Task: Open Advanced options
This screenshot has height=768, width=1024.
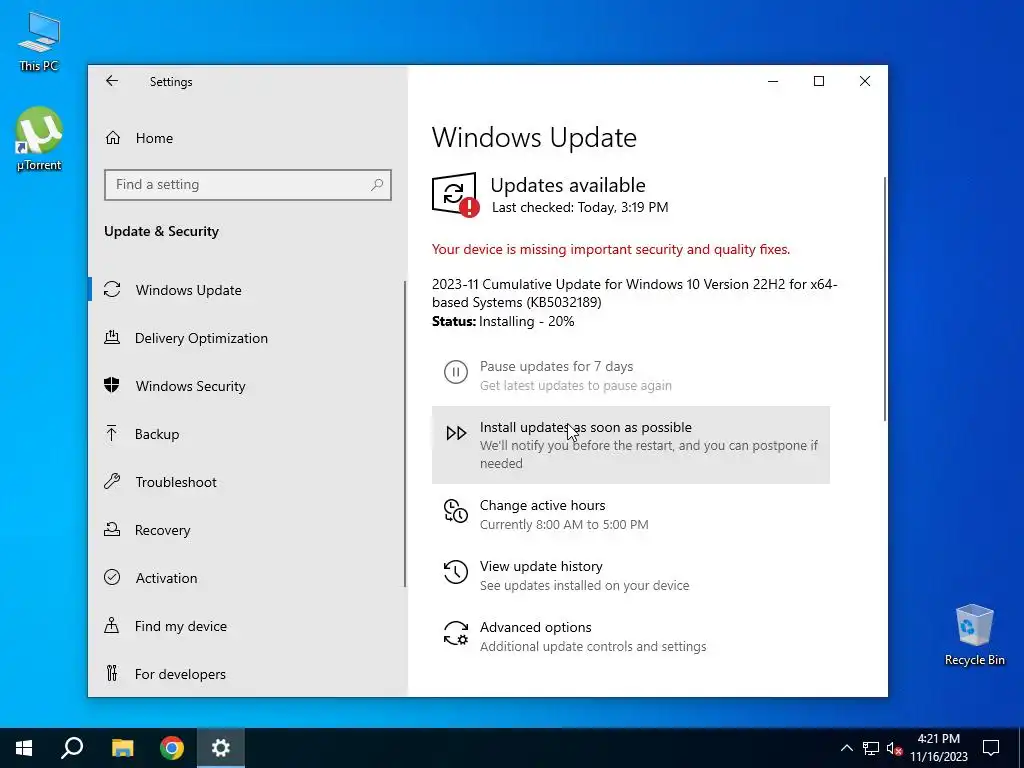Action: click(631, 637)
